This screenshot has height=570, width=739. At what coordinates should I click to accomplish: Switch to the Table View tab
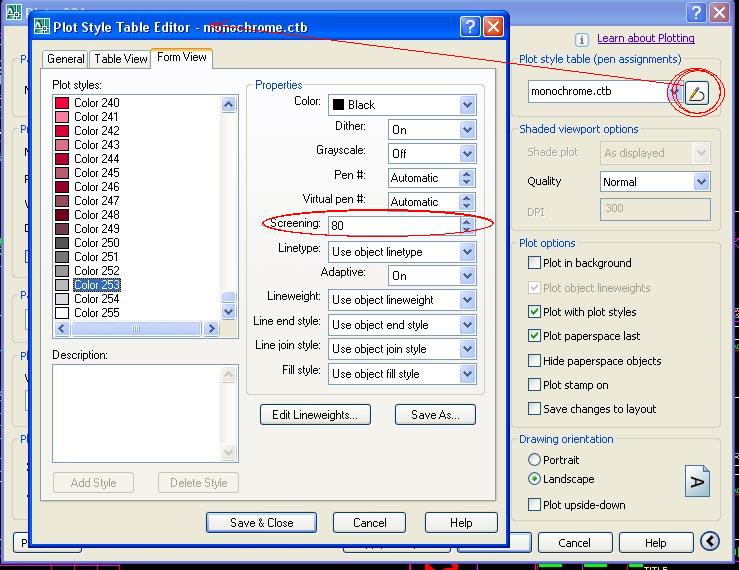(120, 59)
